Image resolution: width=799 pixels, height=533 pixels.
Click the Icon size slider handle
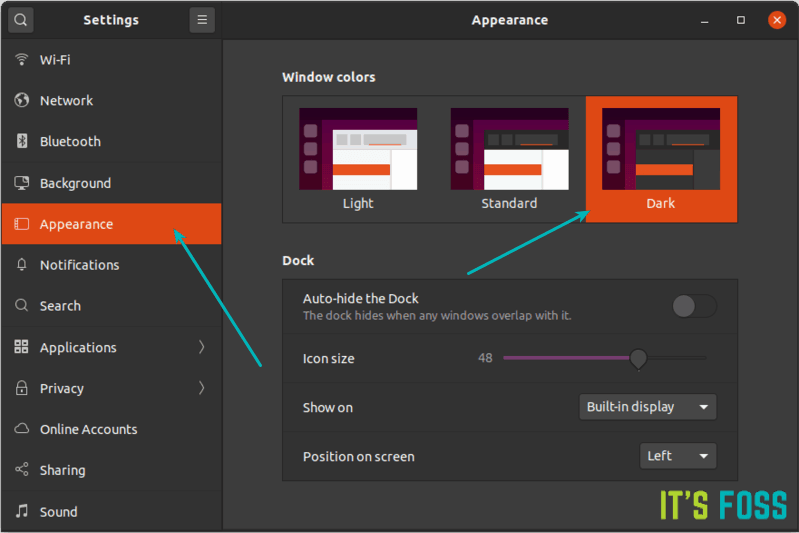(x=638, y=358)
